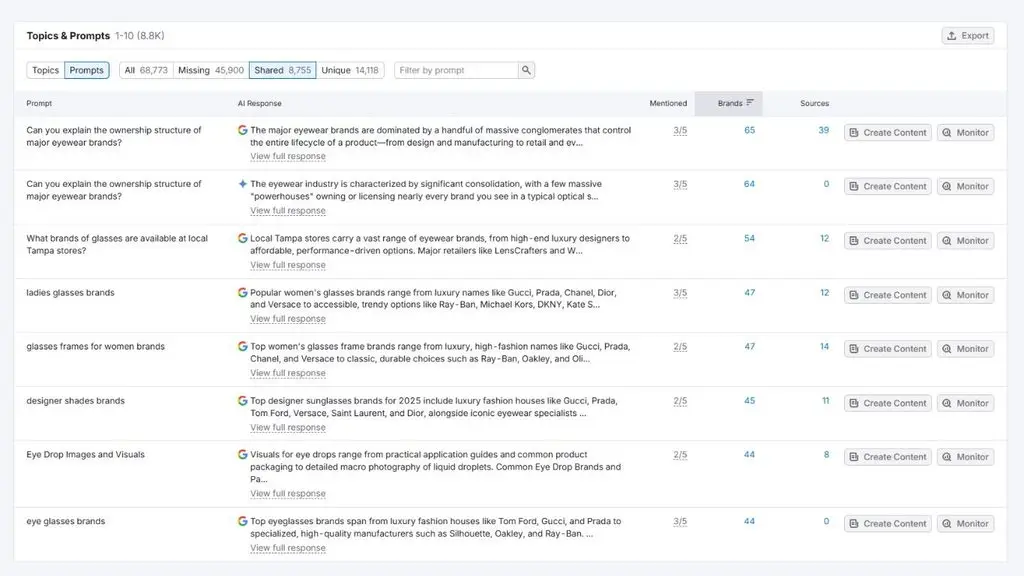Viewport: 1024px width, 576px height.
Task: Monitor the Gemini ownership structure prompt
Action: [x=965, y=186]
